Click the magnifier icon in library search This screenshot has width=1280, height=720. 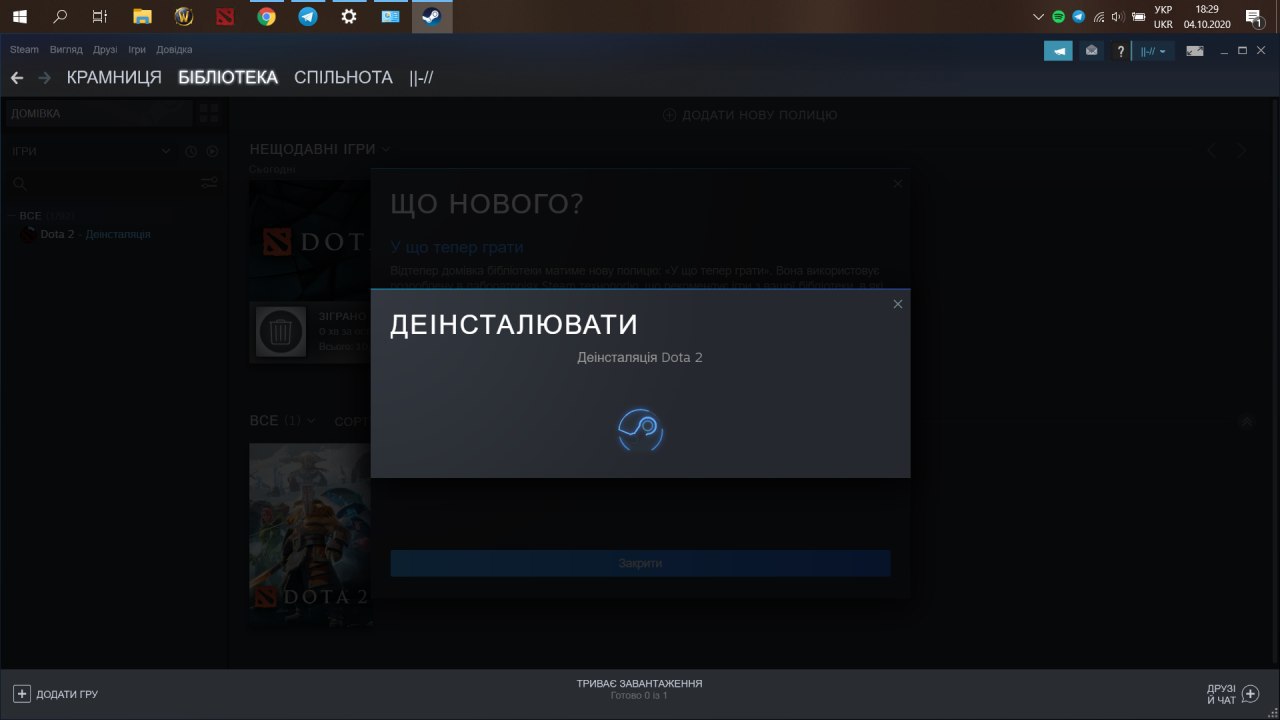click(19, 183)
